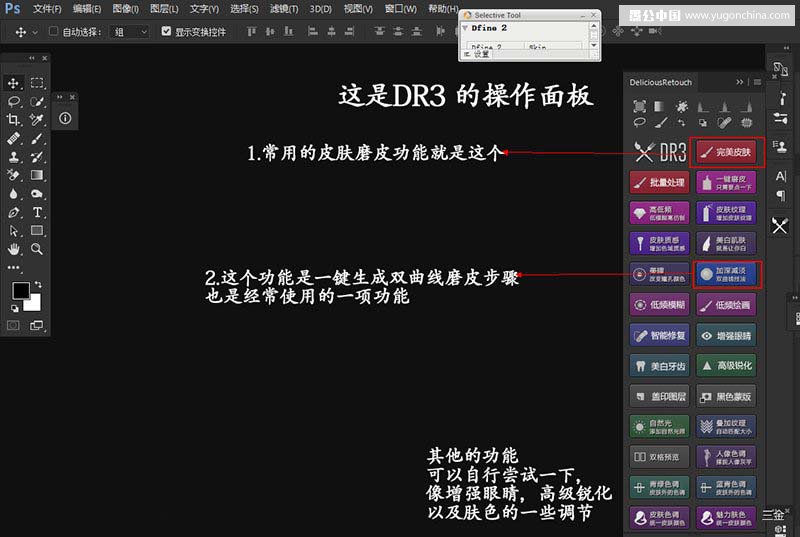Open the DeliciousRetouch panel flyout menu
The image size is (800, 537).
(x=757, y=82)
